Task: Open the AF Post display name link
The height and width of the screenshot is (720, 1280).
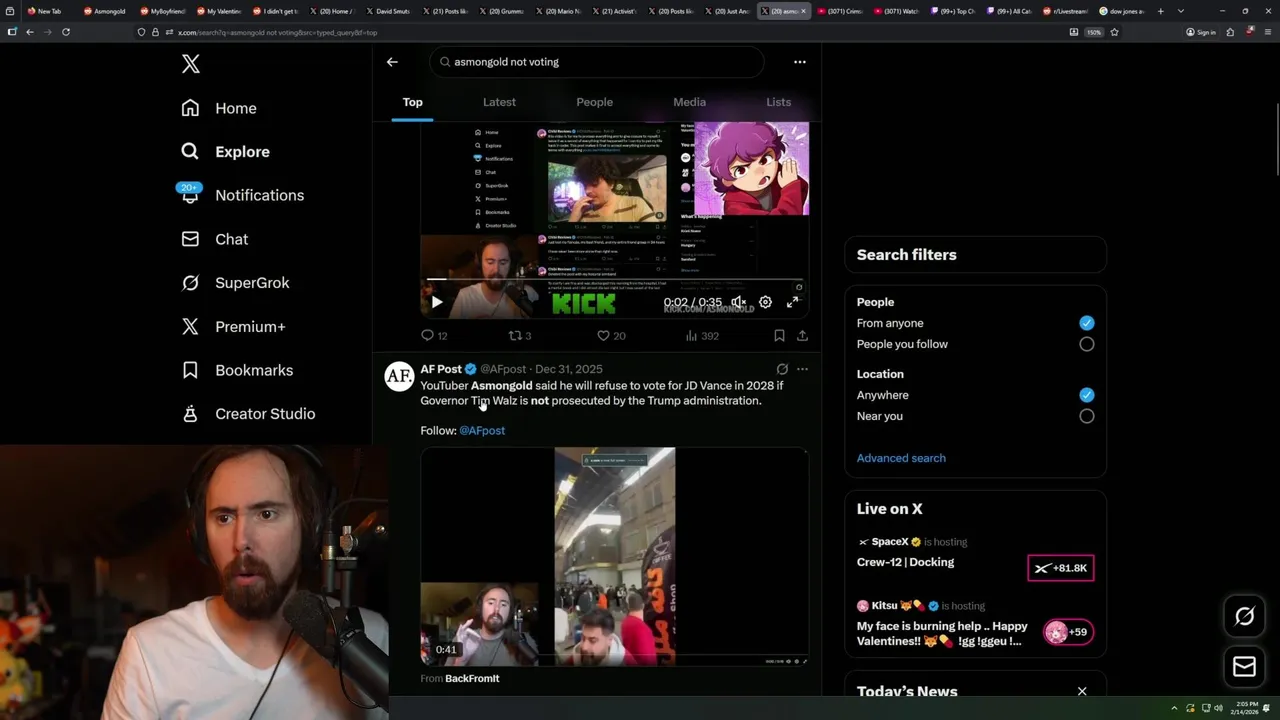Action: click(441, 369)
